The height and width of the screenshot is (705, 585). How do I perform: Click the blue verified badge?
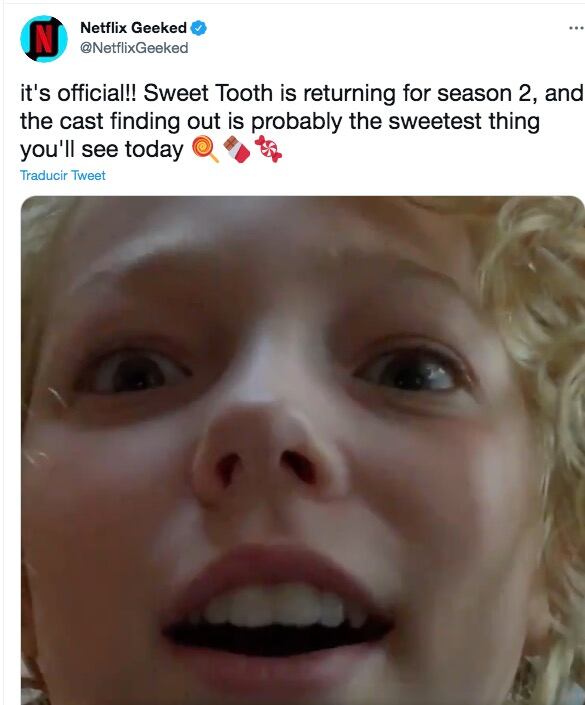coord(198,28)
